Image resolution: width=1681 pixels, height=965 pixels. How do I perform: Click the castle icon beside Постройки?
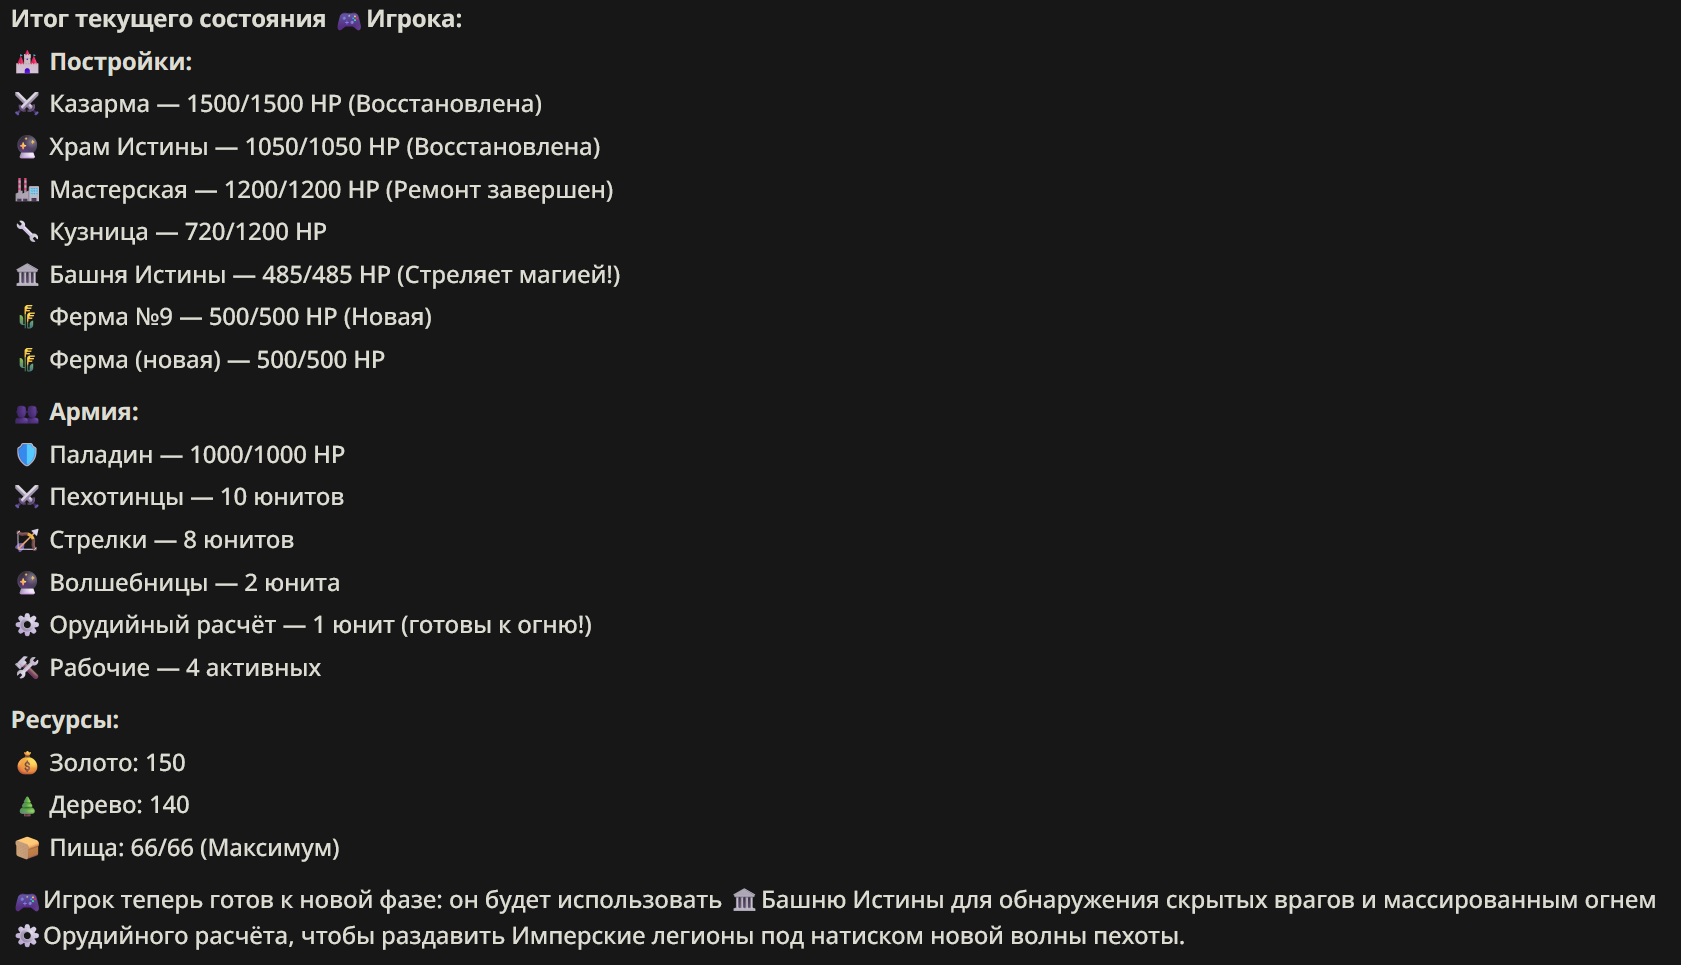click(27, 62)
